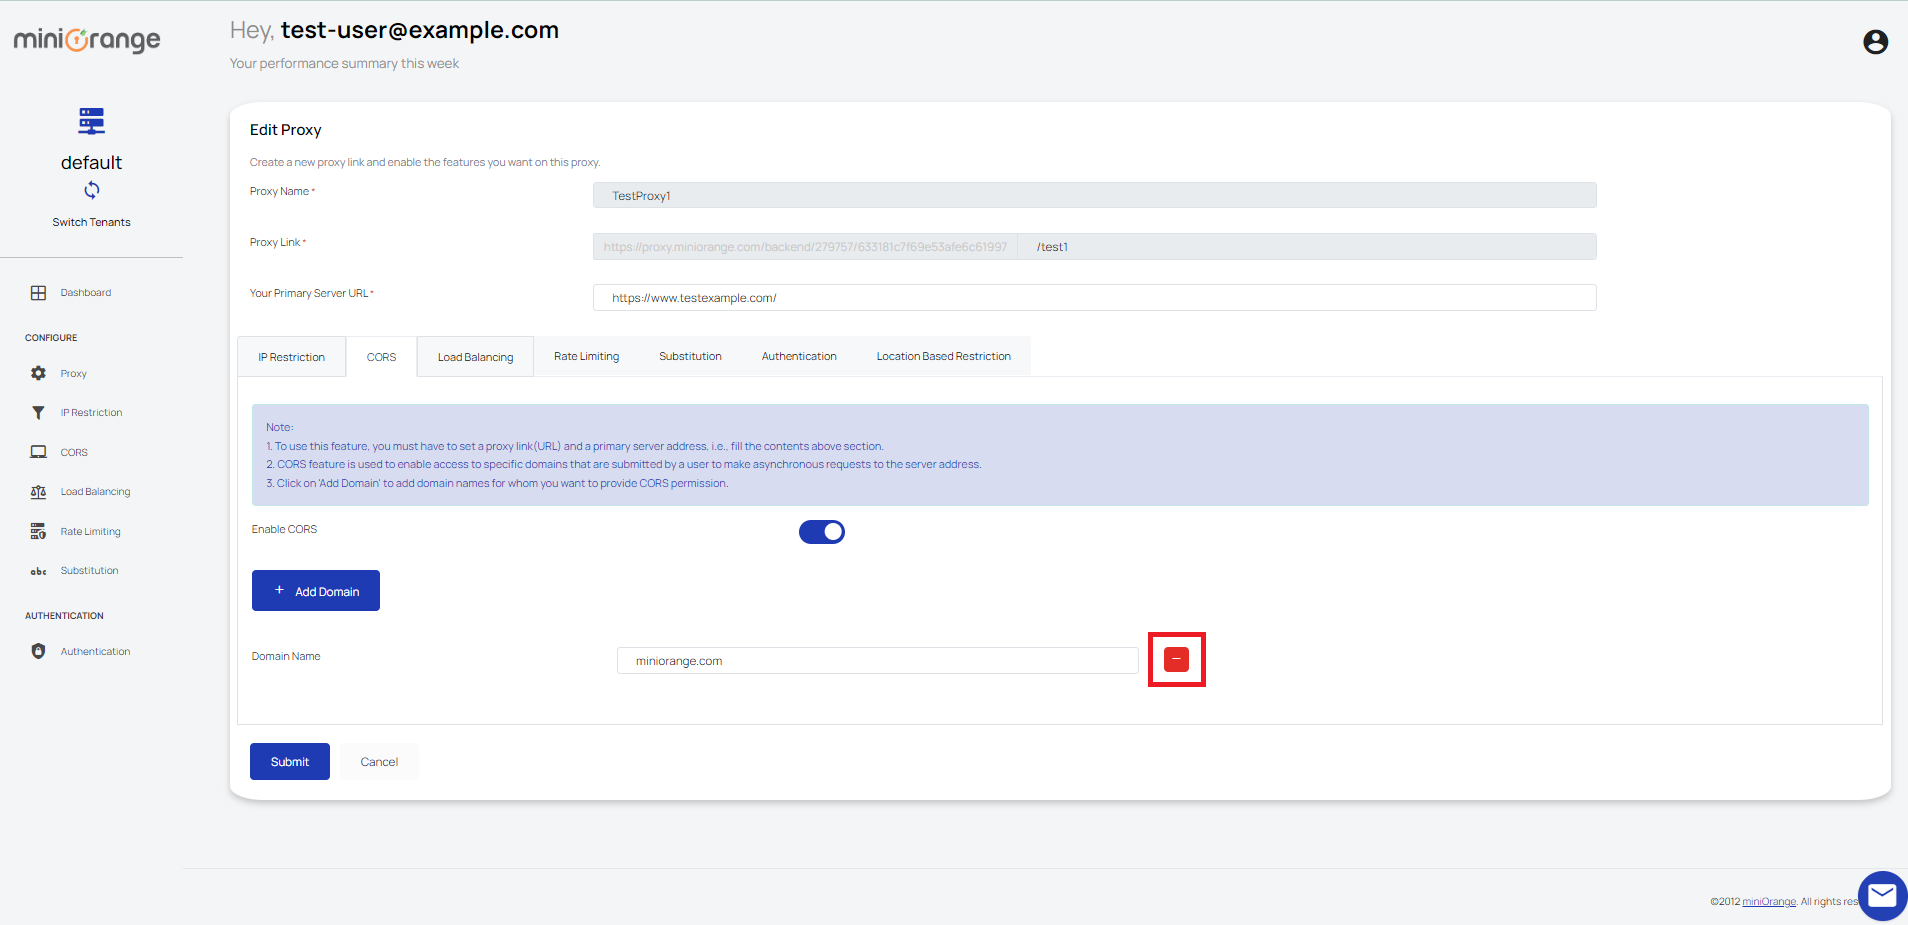Click the IP Restriction funnel icon
The width and height of the screenshot is (1908, 925).
pos(38,412)
